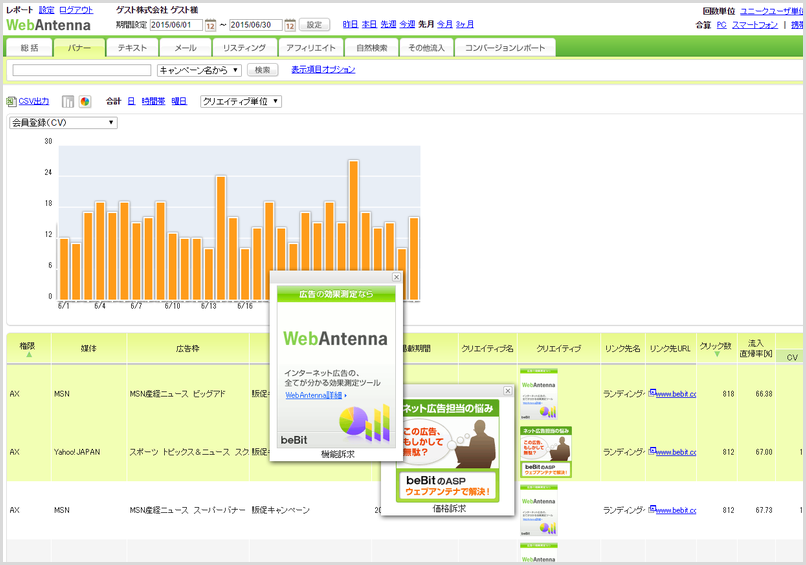Open the 設定 link in the header
Viewport: 806px width, 565px height.
46,10
